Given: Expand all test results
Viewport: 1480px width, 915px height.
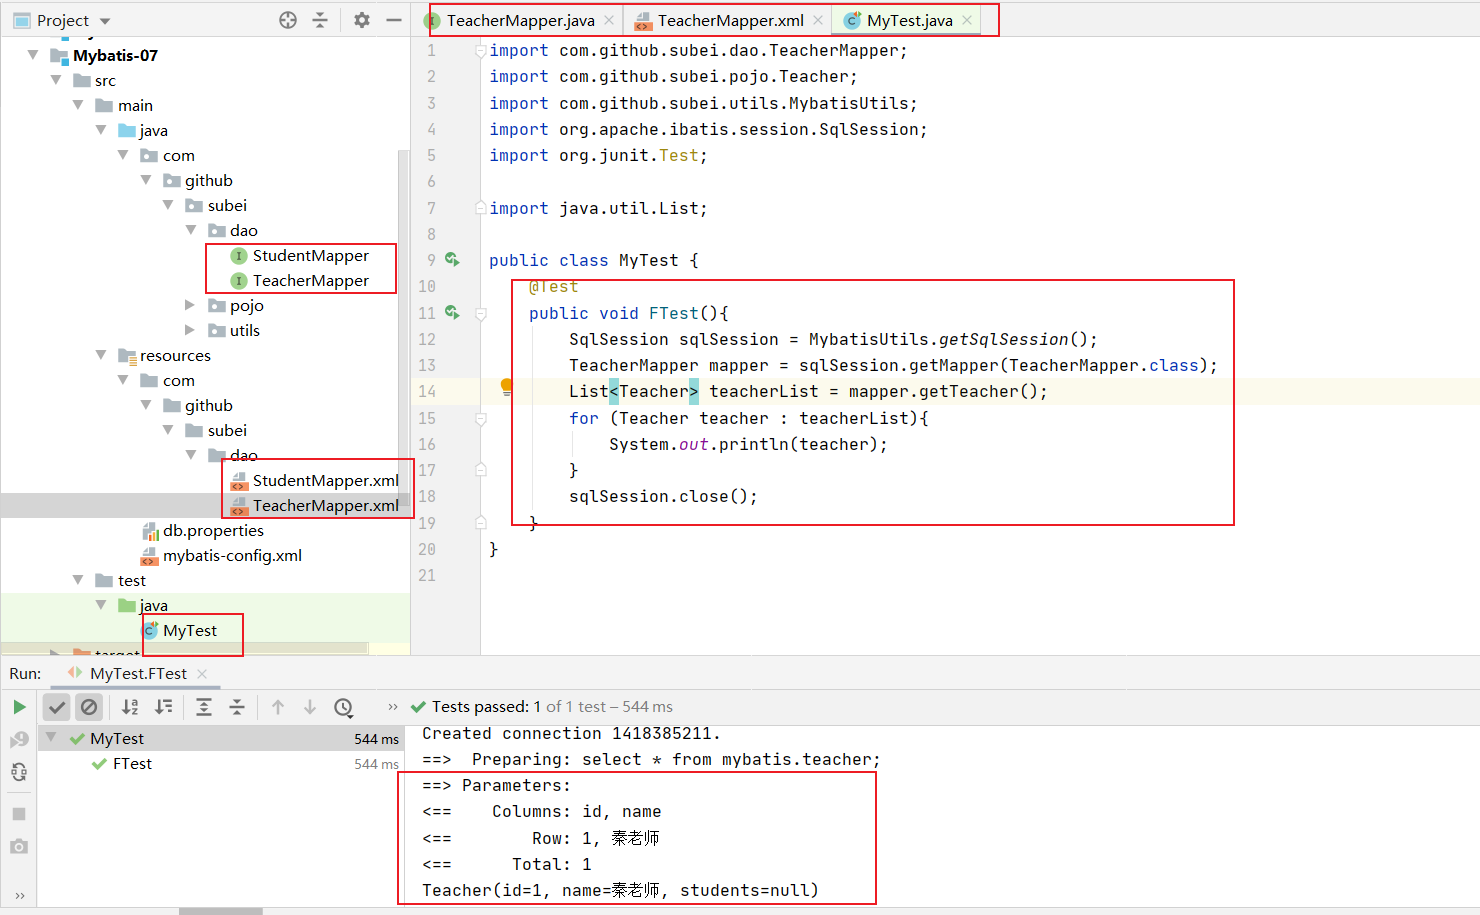Looking at the screenshot, I should pyautogui.click(x=203, y=707).
